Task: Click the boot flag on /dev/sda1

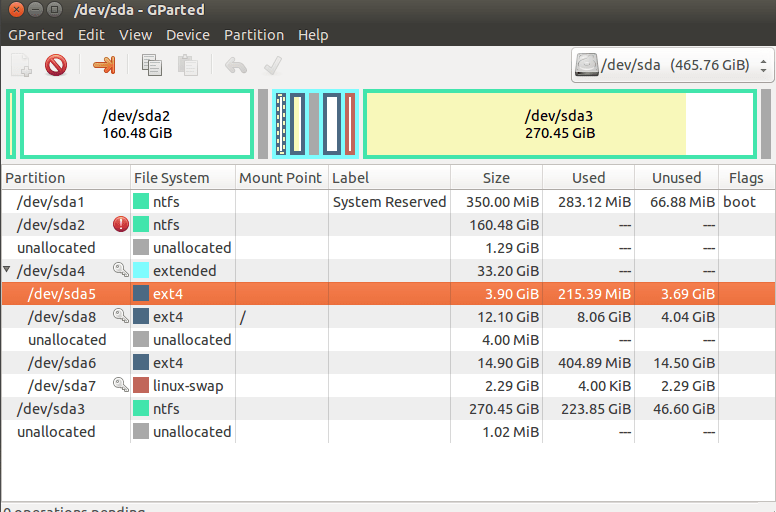Action: tap(739, 202)
